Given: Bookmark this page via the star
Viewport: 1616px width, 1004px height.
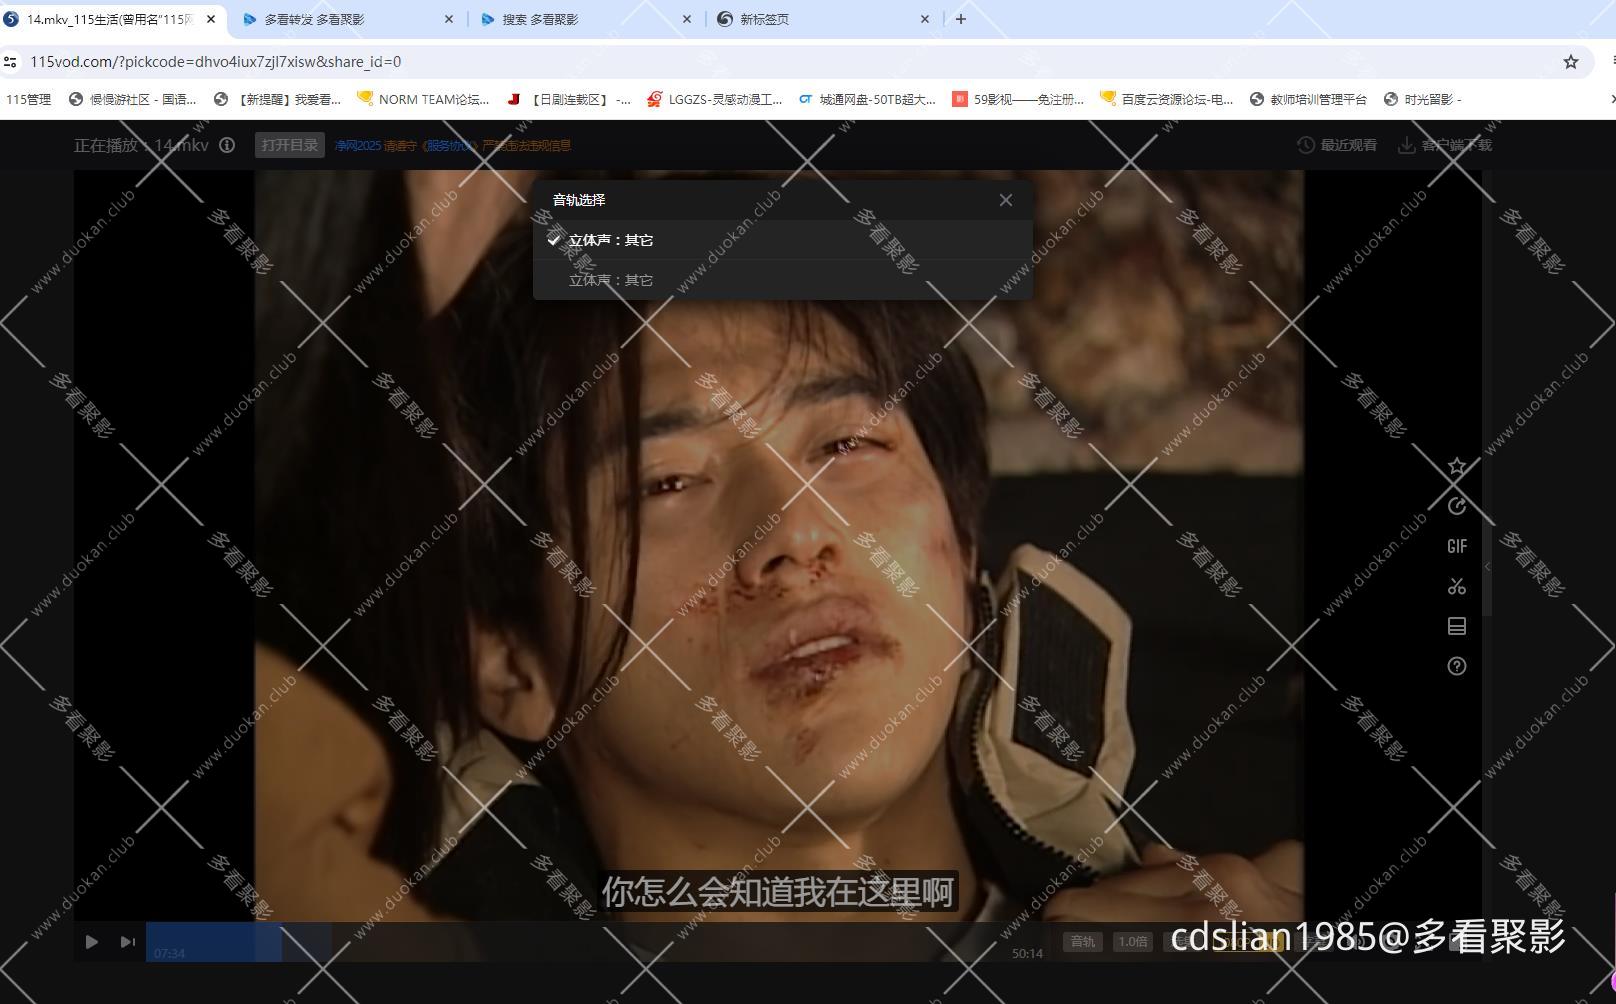Looking at the screenshot, I should 1570,61.
